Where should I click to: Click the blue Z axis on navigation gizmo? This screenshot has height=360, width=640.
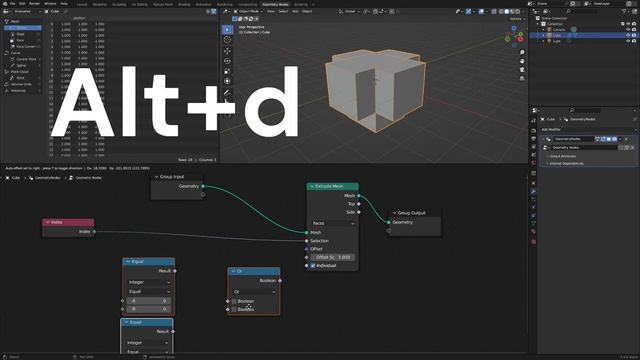tap(514, 29)
